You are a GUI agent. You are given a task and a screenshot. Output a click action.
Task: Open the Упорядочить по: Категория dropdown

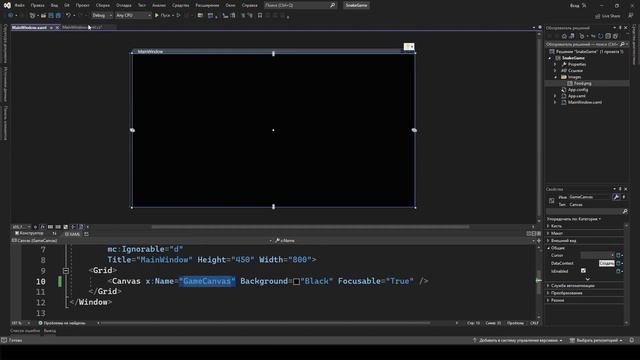coord(574,219)
